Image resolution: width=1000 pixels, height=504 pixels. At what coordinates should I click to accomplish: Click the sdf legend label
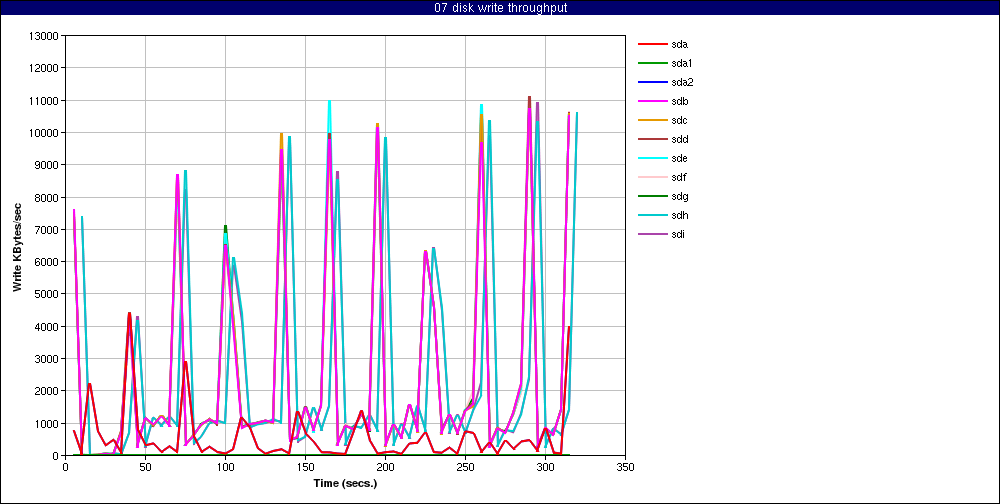pos(678,177)
